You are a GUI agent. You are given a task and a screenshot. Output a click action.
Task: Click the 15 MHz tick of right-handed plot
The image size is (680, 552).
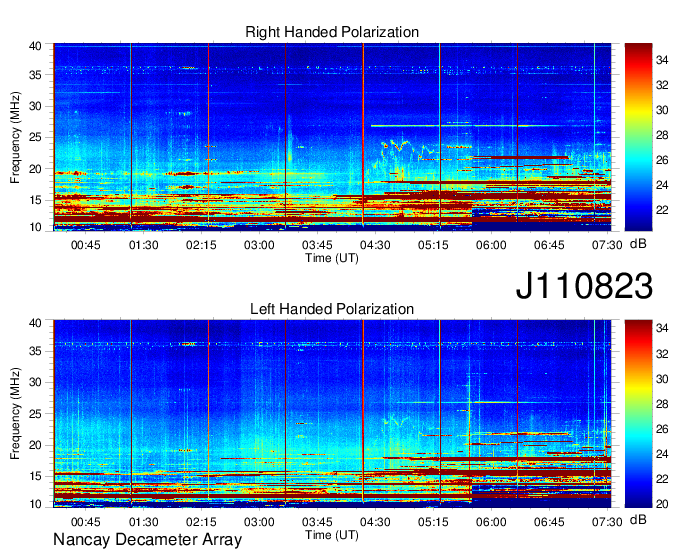pos(36,200)
